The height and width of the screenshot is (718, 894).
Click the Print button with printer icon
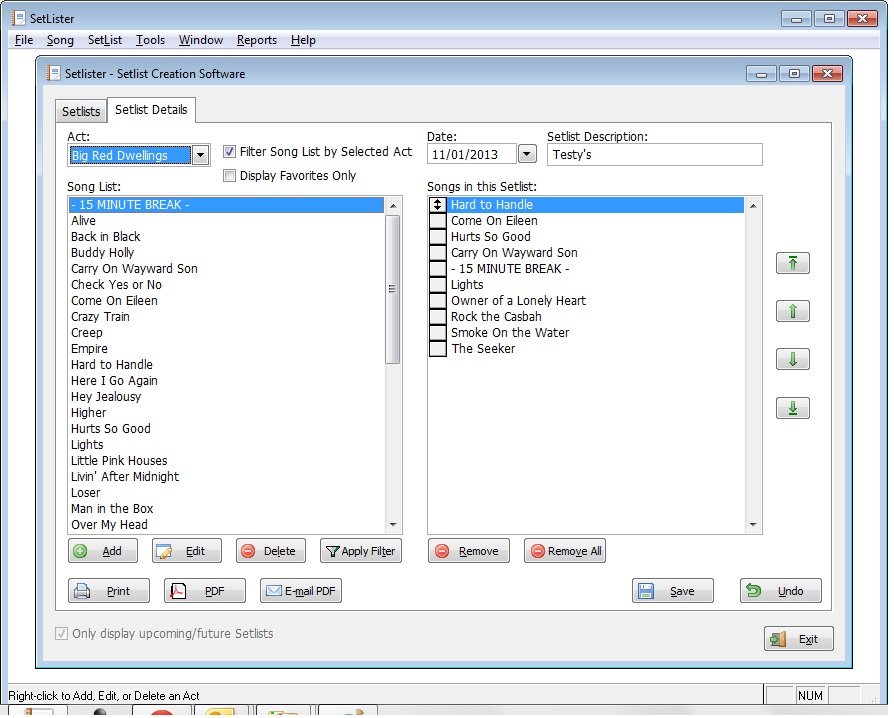[x=108, y=591]
